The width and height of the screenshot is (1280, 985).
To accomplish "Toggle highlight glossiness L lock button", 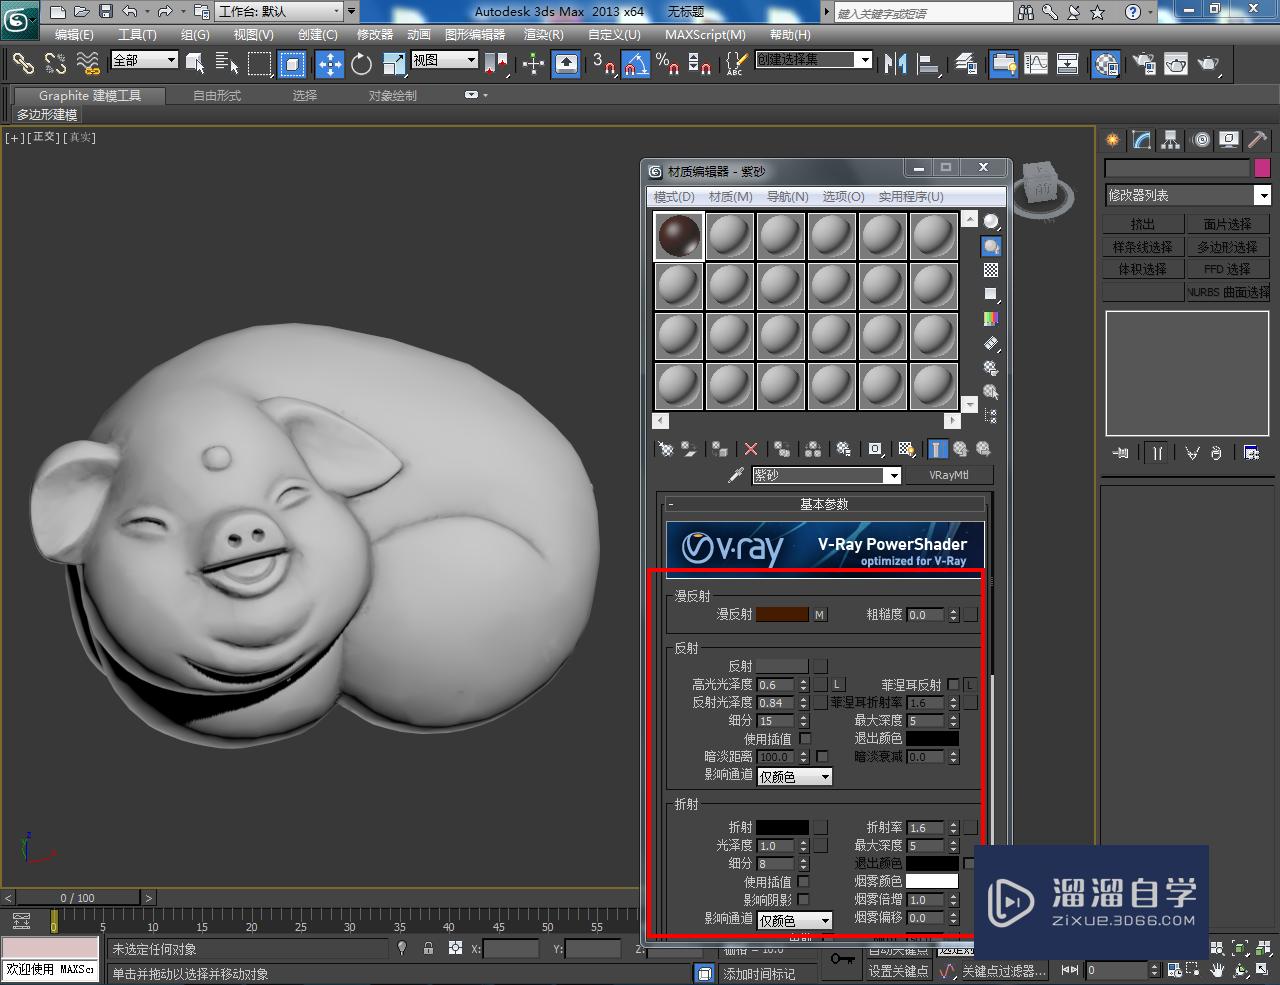I will 837,685.
